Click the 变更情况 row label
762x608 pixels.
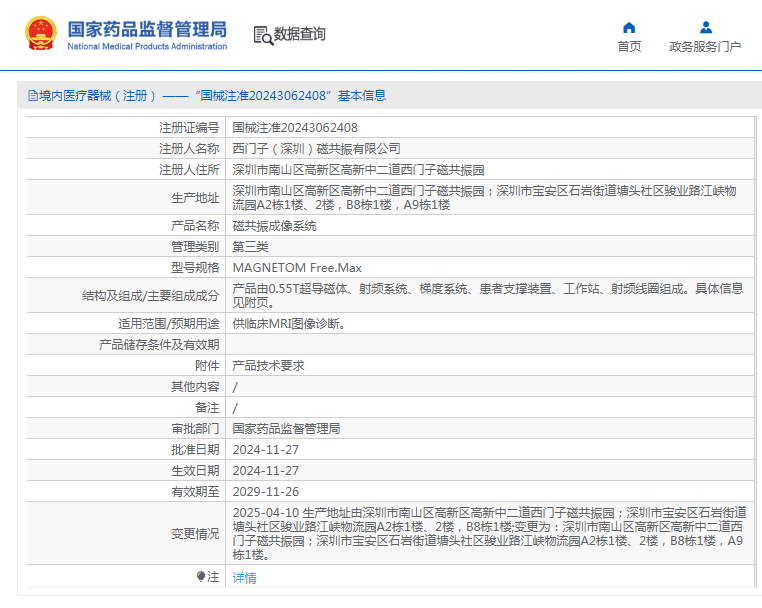(x=194, y=534)
